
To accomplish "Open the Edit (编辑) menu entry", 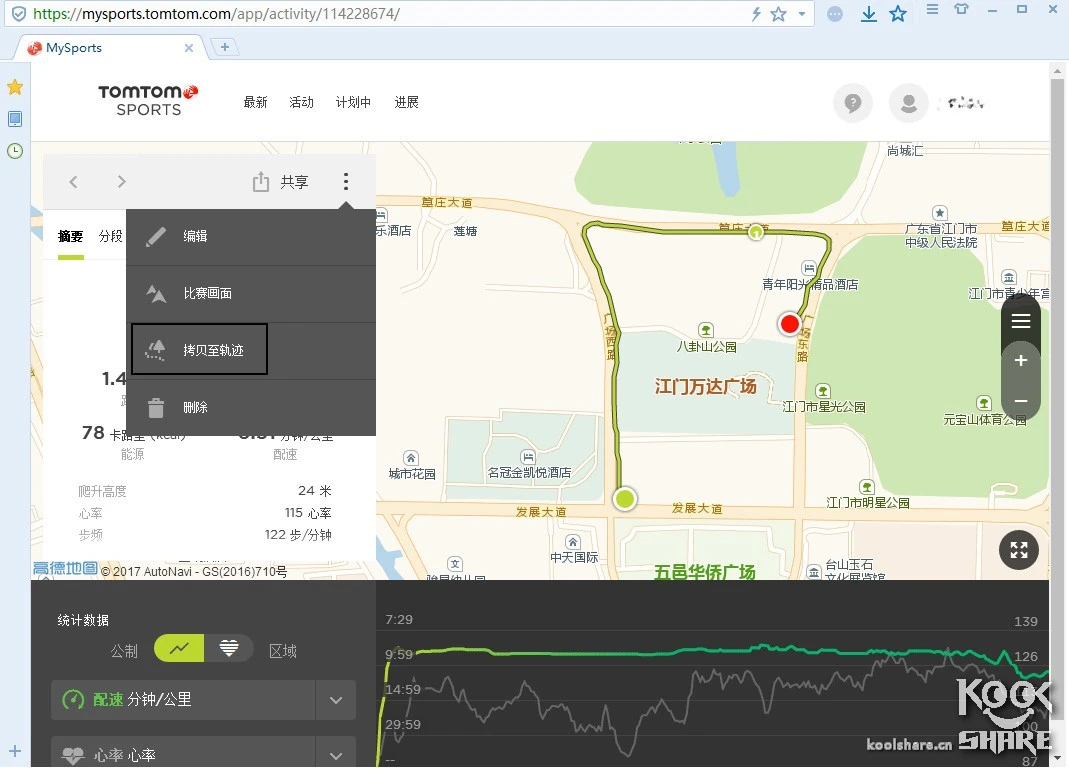I will (x=250, y=237).
